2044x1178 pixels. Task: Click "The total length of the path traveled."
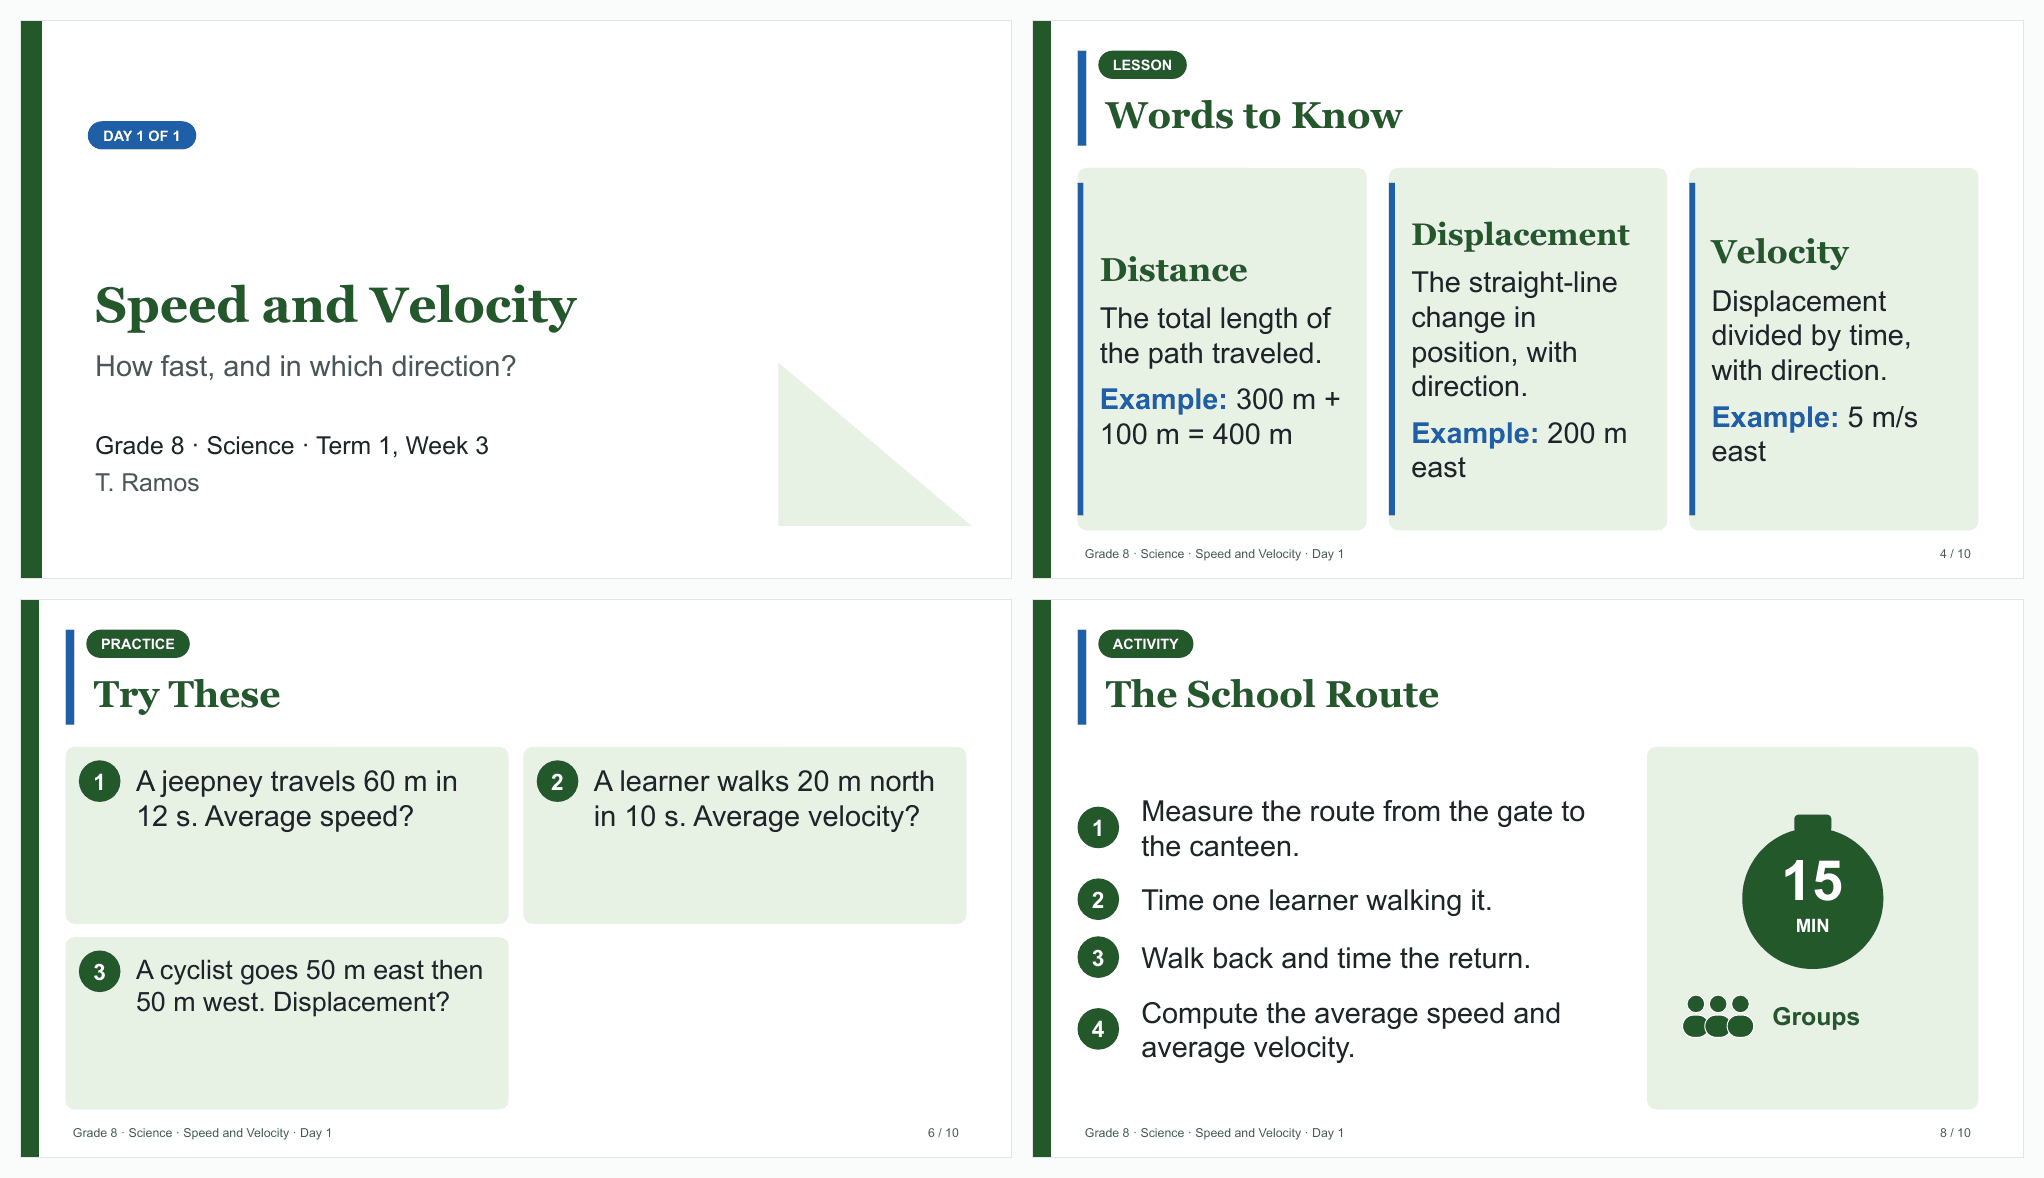[1215, 336]
